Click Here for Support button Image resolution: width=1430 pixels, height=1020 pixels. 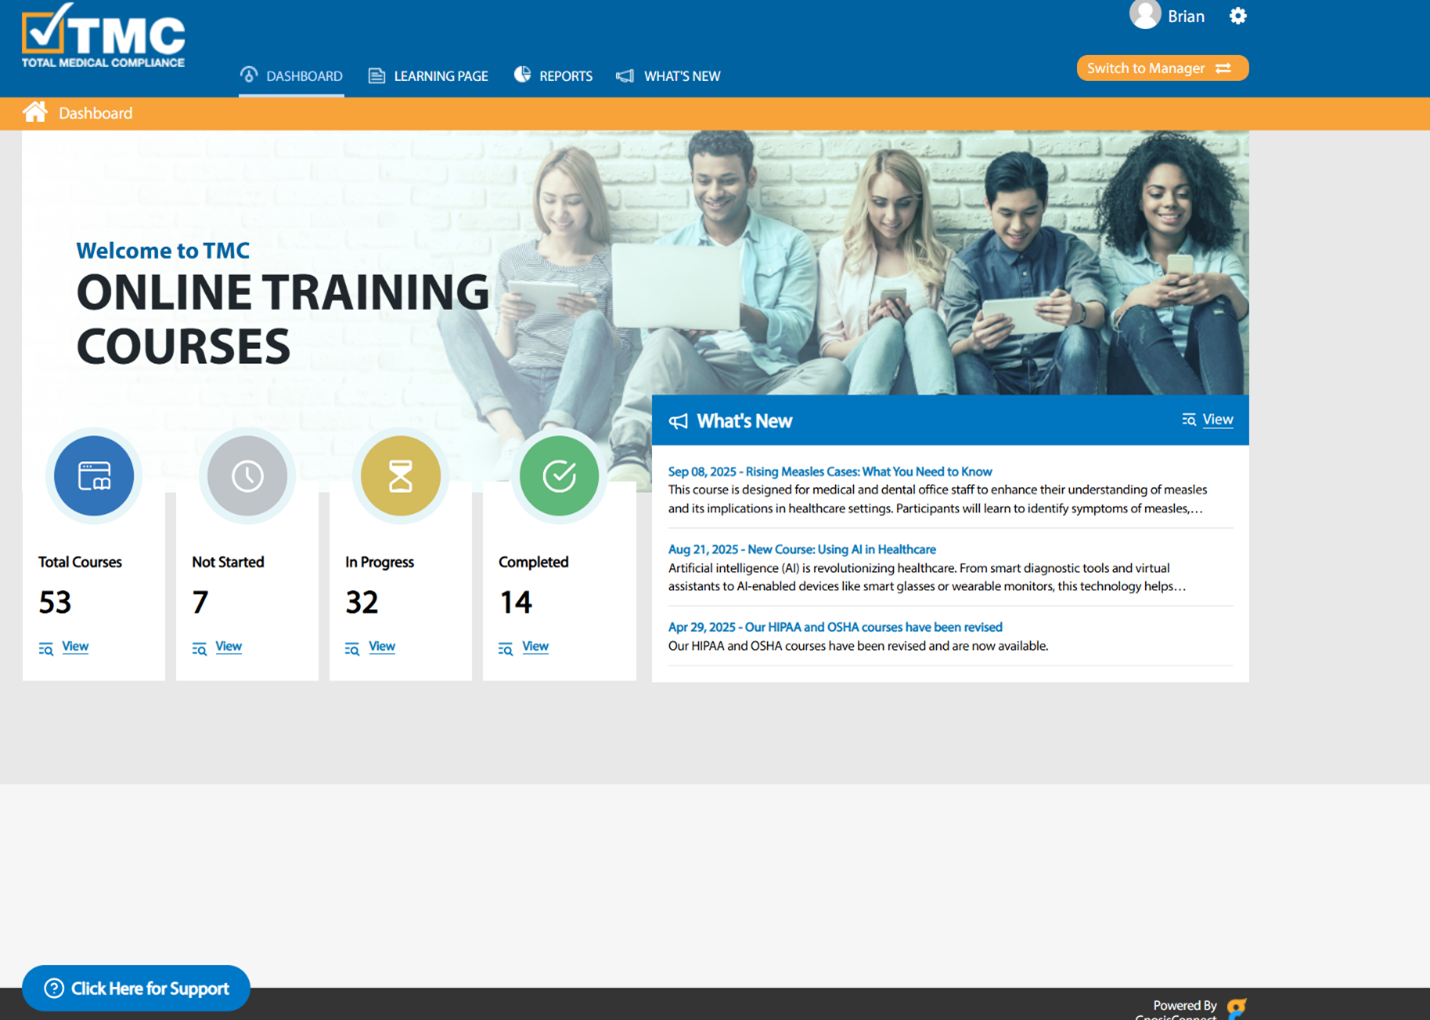point(136,988)
